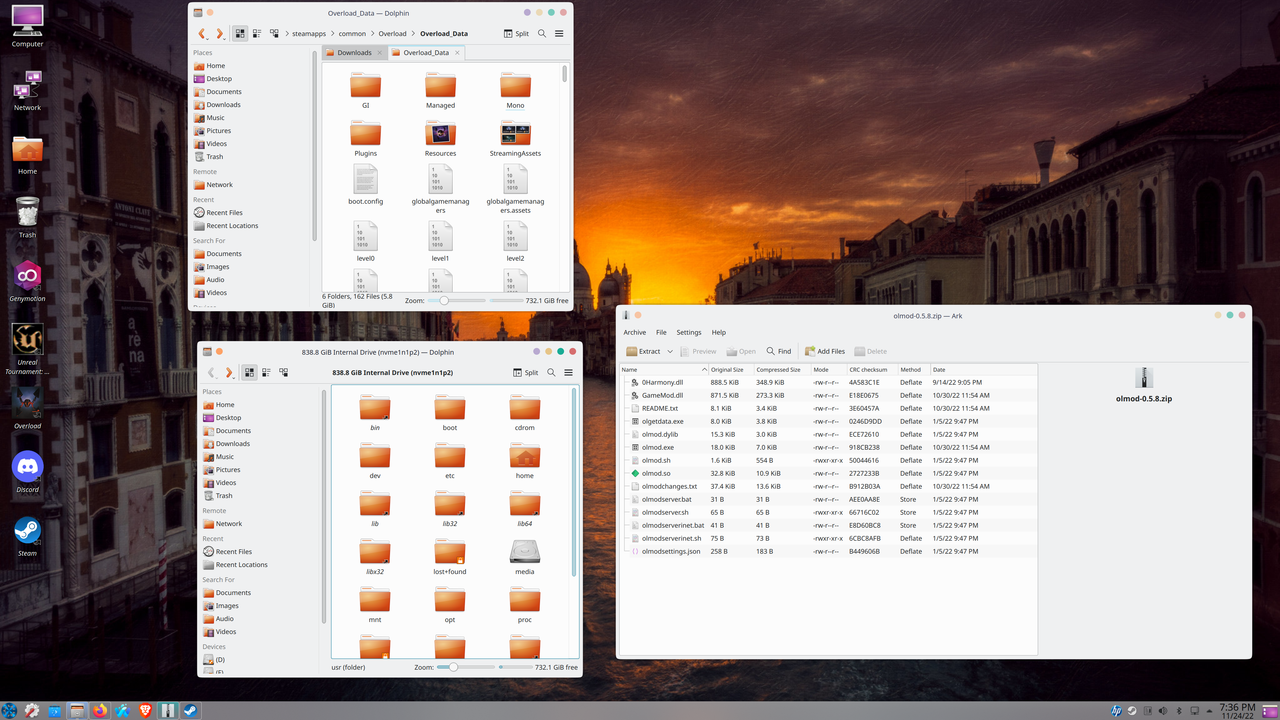Viewport: 1280px width, 720px height.
Task: Expand arrow between common and Overload breadcrumb
Action: [372, 34]
